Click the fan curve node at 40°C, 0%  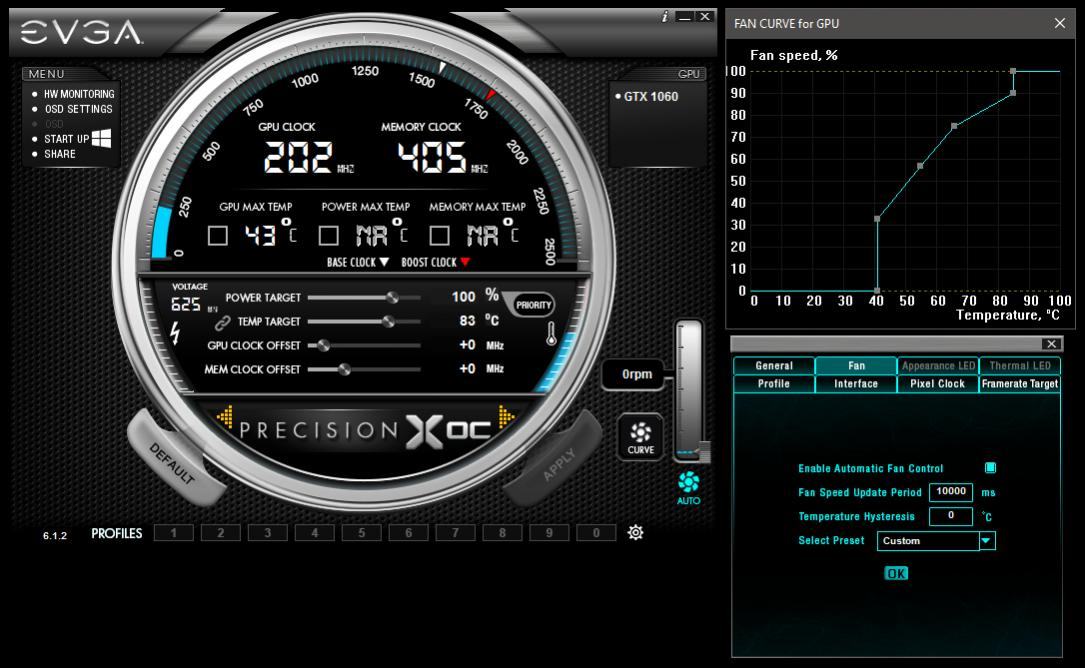click(877, 291)
